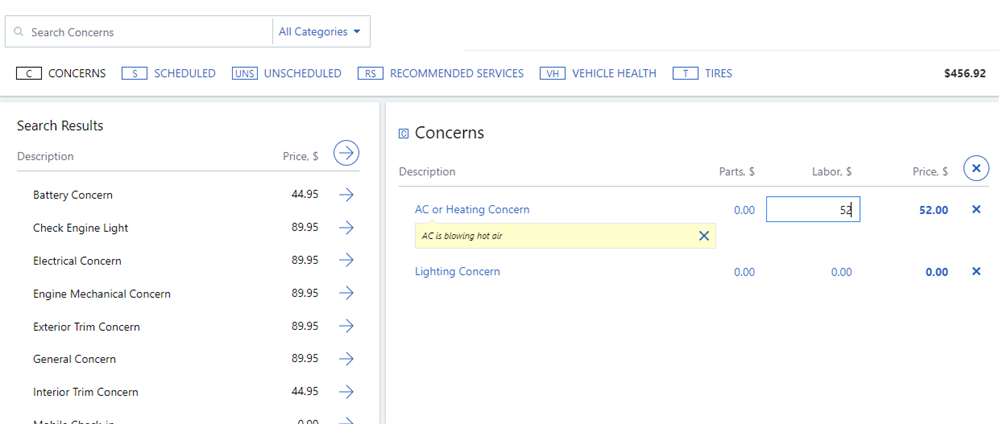Open the Lighting Concern link
This screenshot has height=424, width=999.
point(457,272)
